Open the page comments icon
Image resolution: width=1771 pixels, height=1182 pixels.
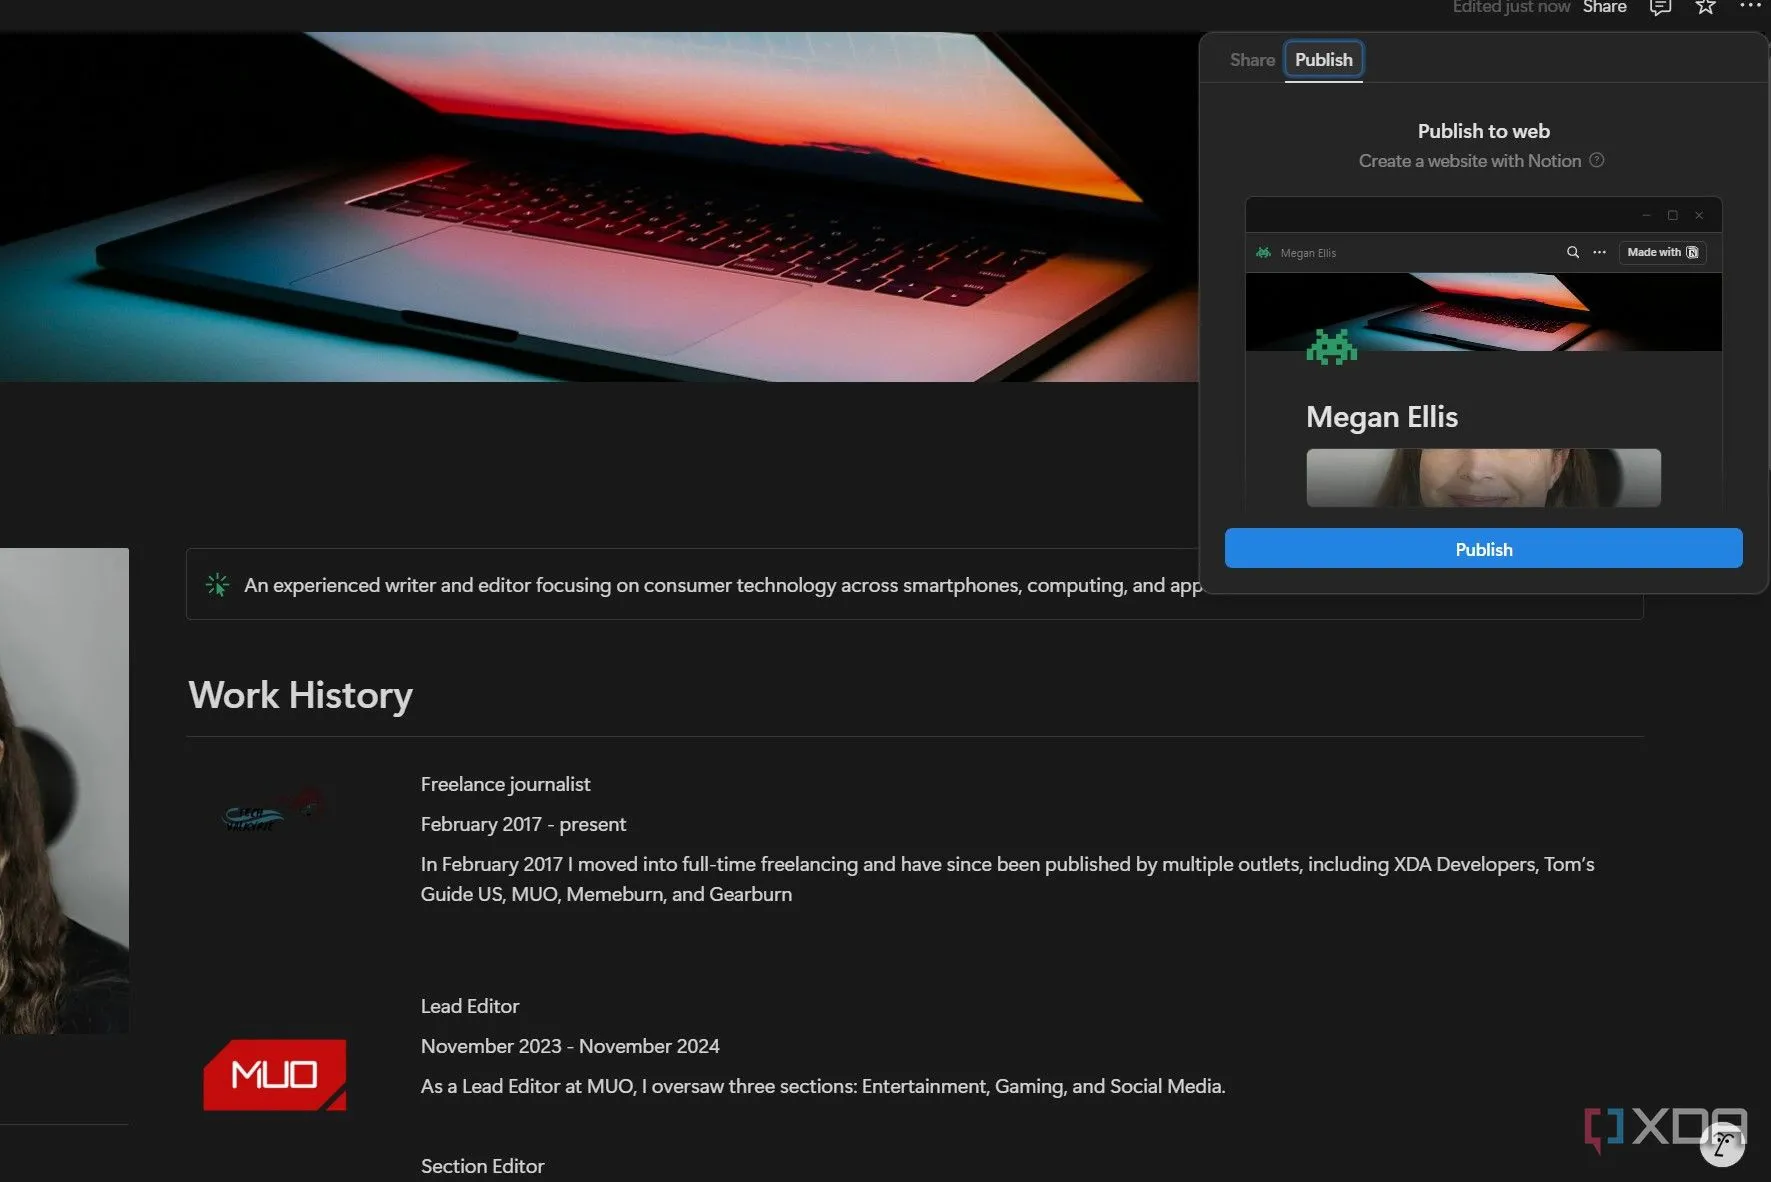pos(1660,8)
